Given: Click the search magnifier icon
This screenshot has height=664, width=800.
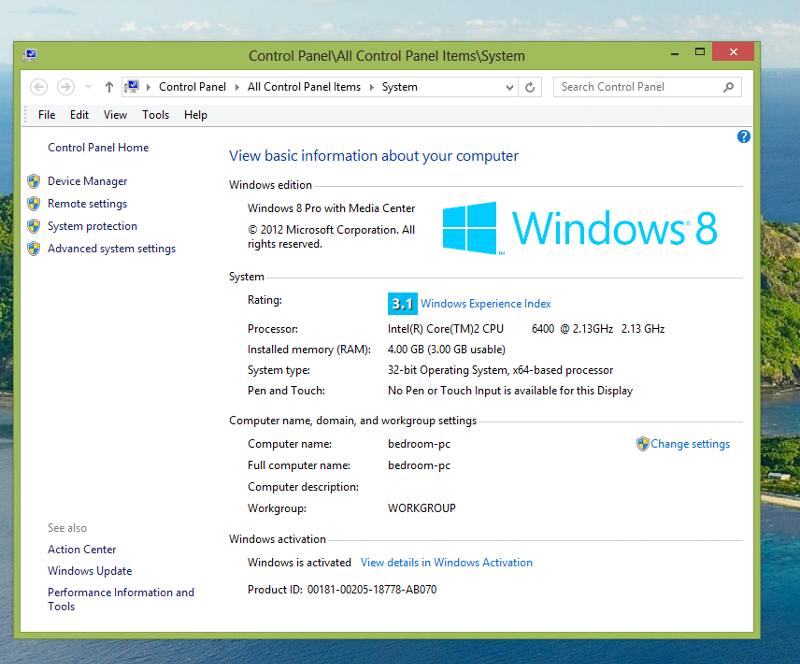Looking at the screenshot, I should [729, 87].
